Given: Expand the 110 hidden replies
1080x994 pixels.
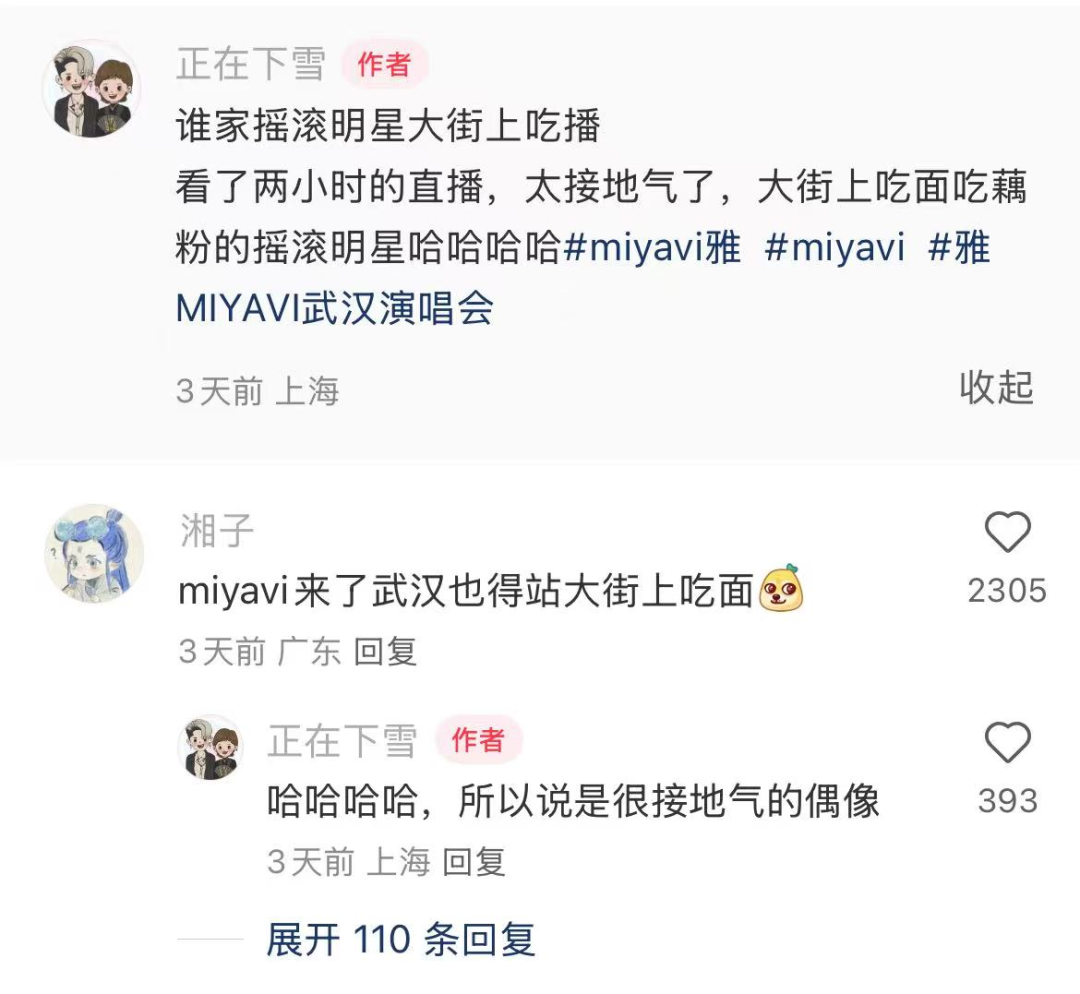Looking at the screenshot, I should pos(401,939).
